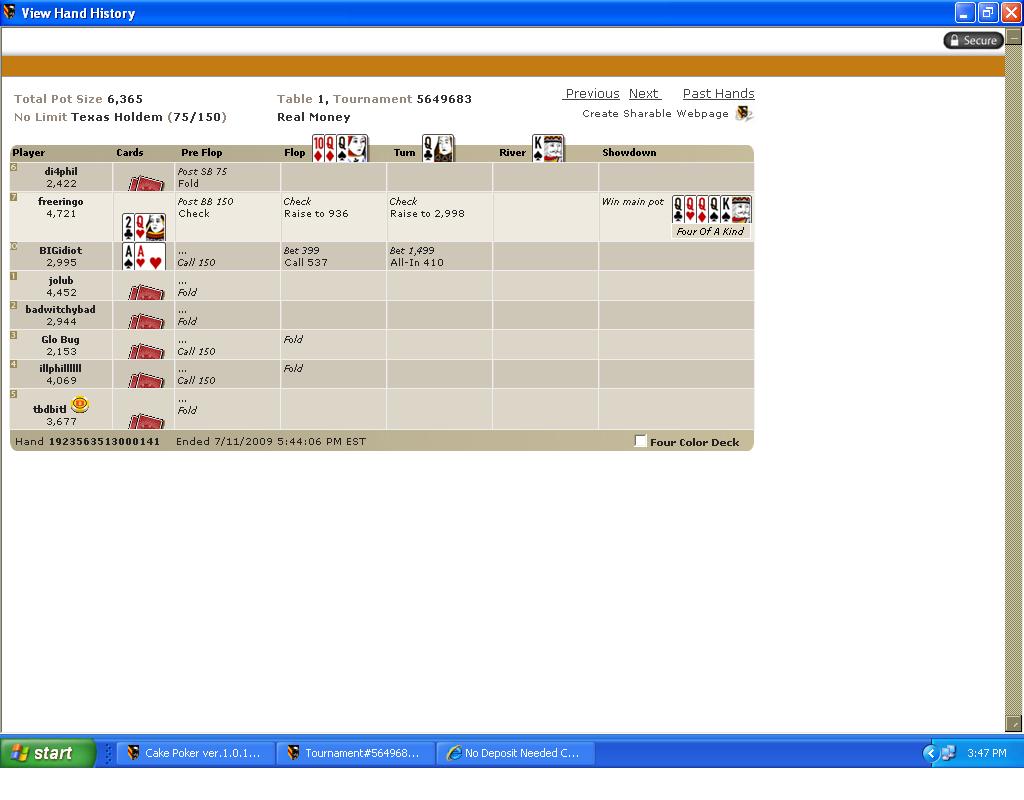Viewport: 1024px width, 800px height.
Task: Click the dealer button chip beside tbdbitl
Action: 80,405
